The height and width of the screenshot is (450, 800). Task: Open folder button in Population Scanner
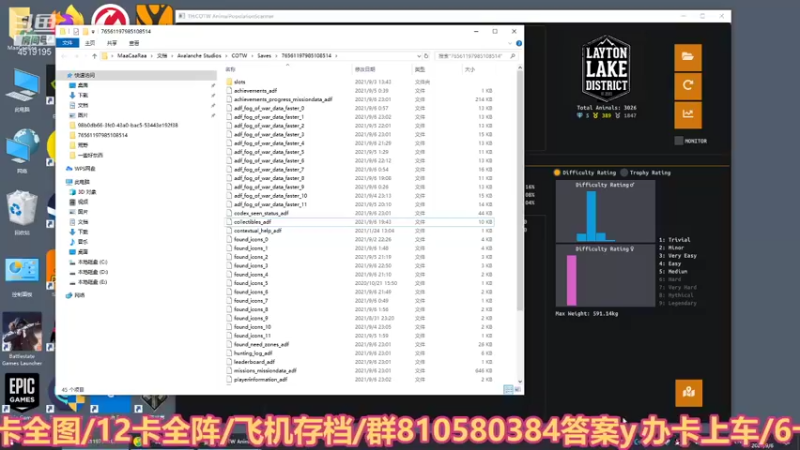[688, 57]
